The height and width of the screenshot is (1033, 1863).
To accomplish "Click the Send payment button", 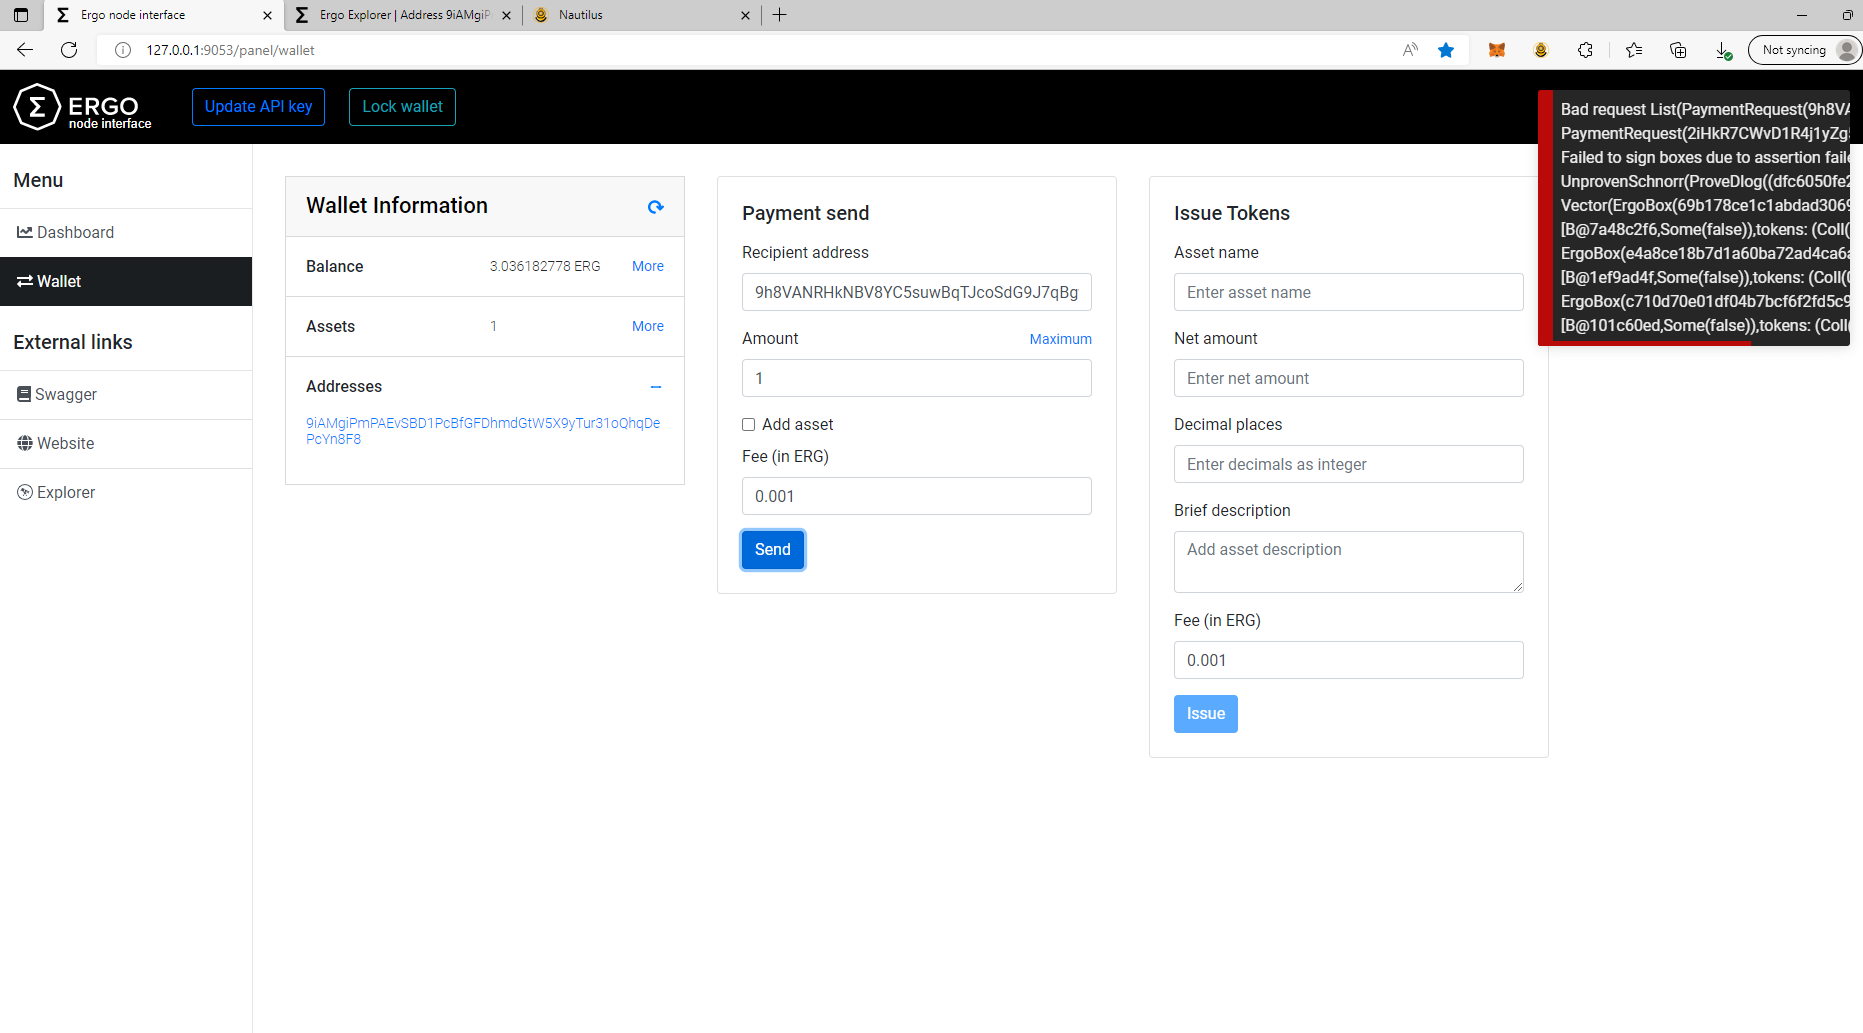I will [x=773, y=550].
